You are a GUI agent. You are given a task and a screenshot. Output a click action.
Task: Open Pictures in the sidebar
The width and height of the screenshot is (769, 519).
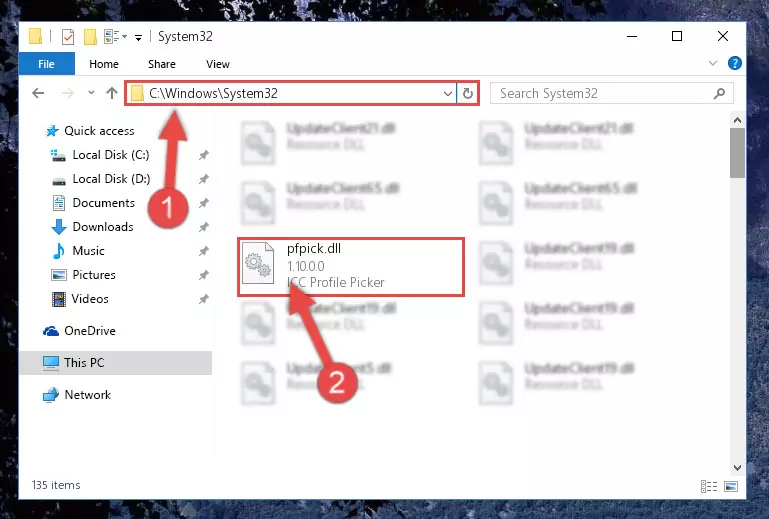94,275
